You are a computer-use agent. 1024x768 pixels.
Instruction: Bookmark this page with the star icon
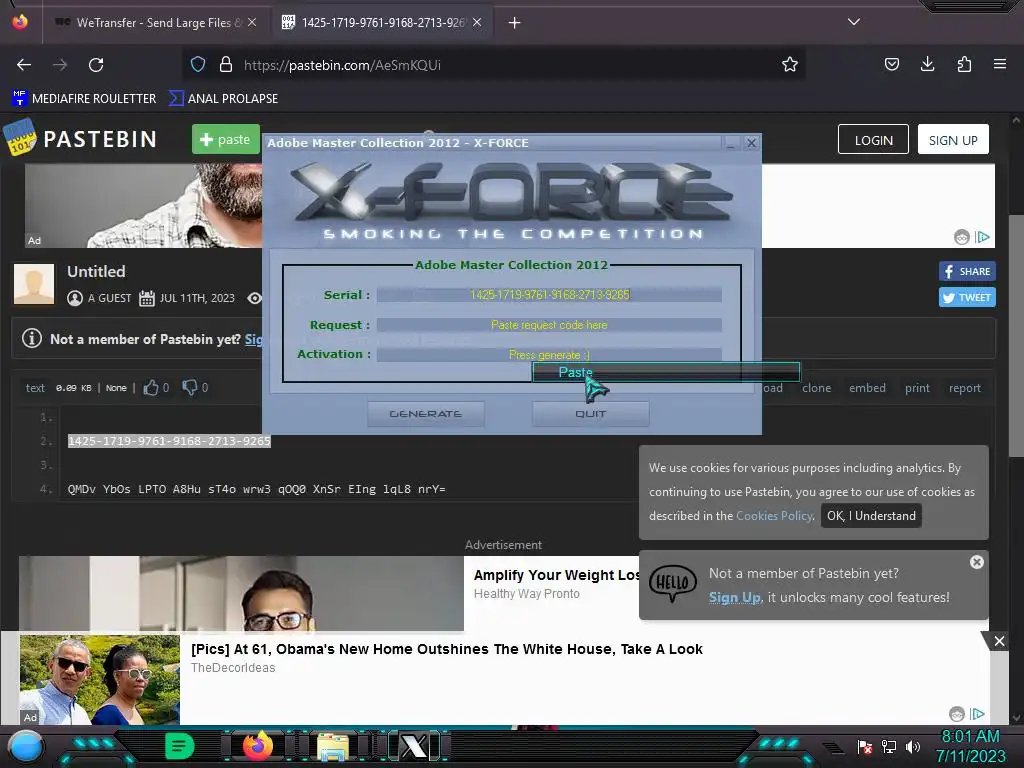(x=790, y=64)
